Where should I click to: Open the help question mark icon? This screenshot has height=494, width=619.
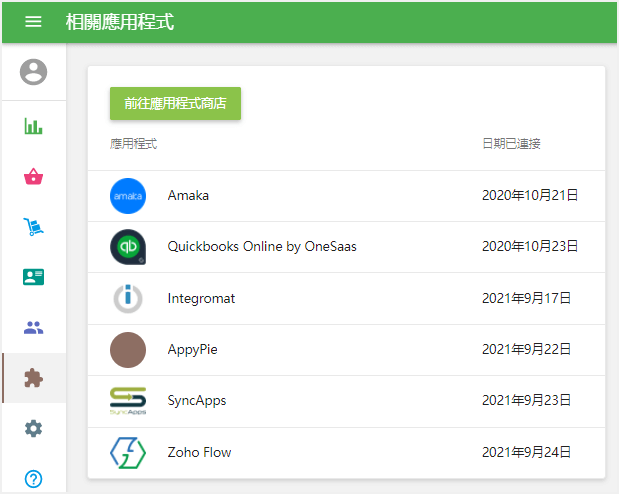34,479
